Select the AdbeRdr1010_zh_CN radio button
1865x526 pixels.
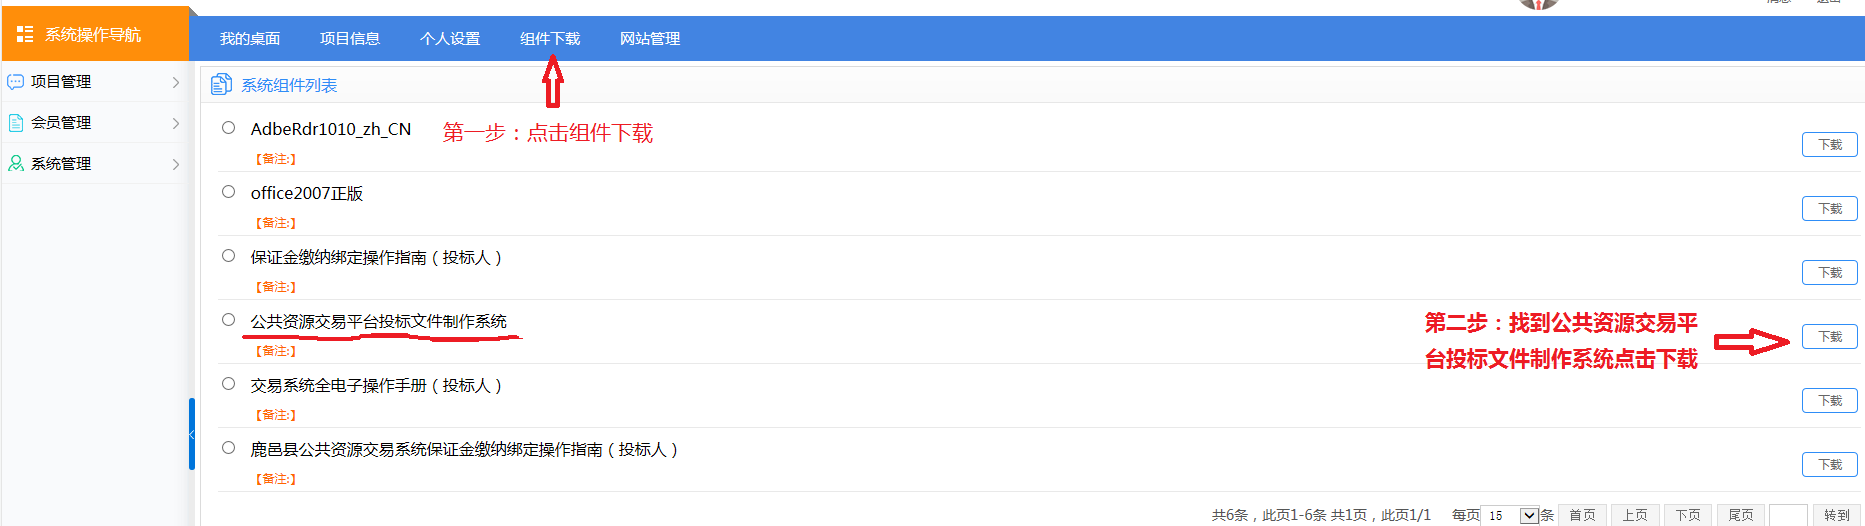(x=229, y=128)
